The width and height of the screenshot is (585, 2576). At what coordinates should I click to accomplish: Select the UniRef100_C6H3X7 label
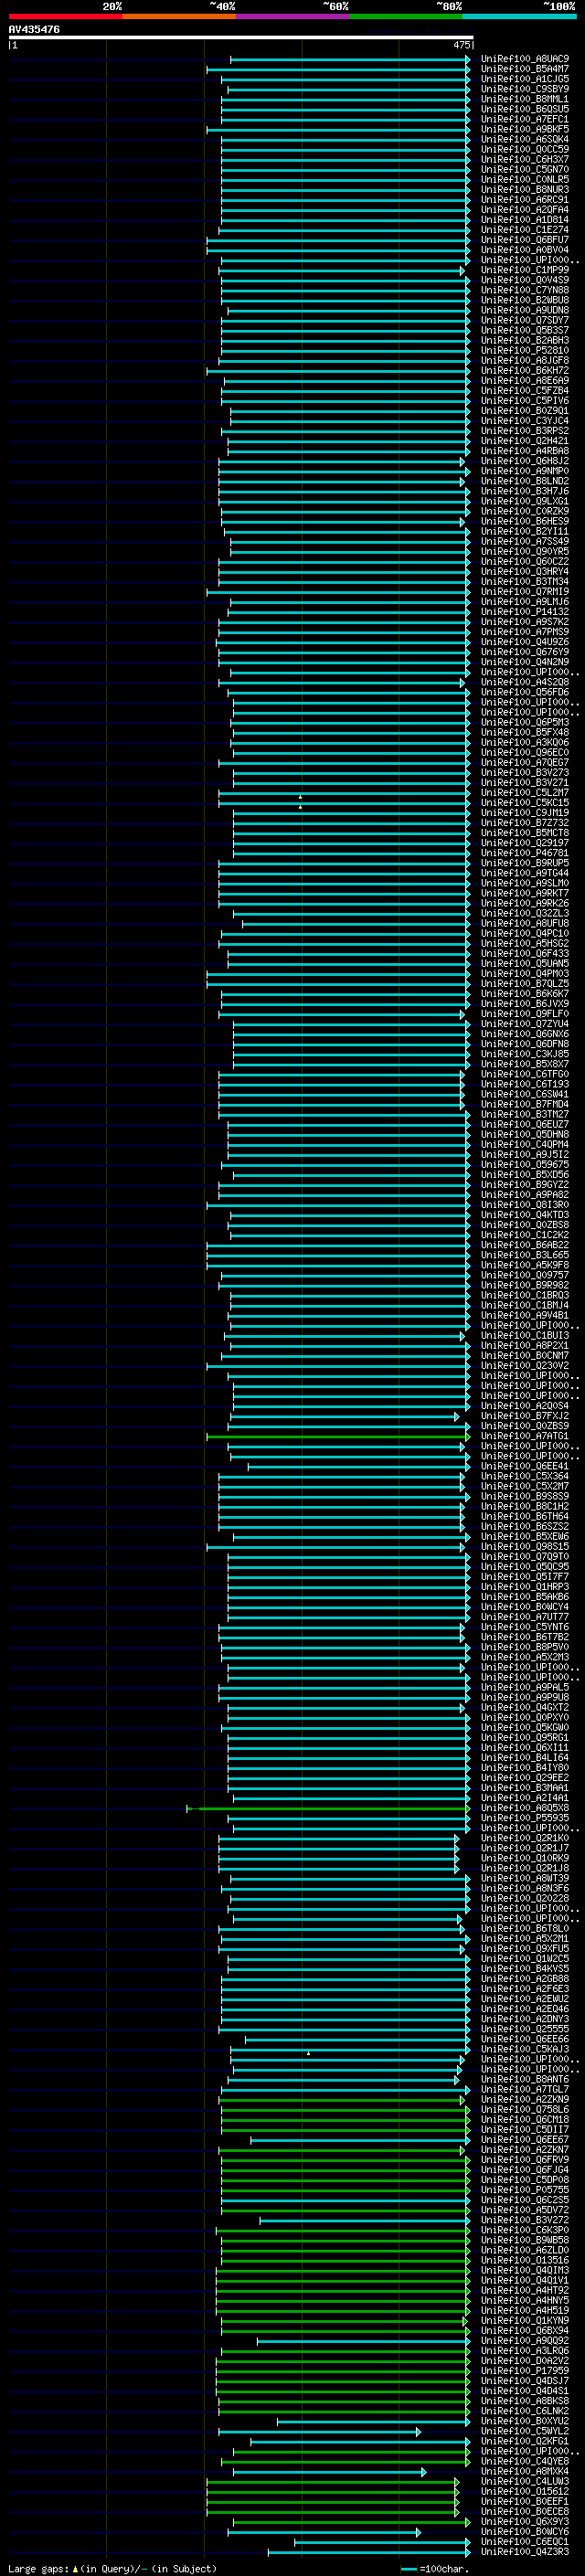tap(525, 159)
